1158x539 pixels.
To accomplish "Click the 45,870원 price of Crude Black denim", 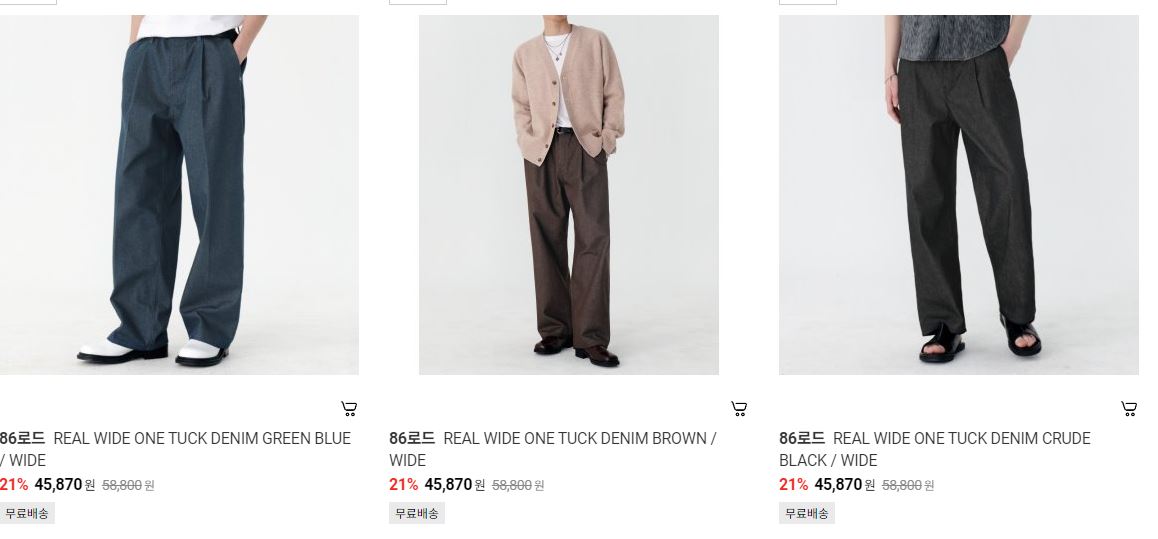I will [x=845, y=485].
